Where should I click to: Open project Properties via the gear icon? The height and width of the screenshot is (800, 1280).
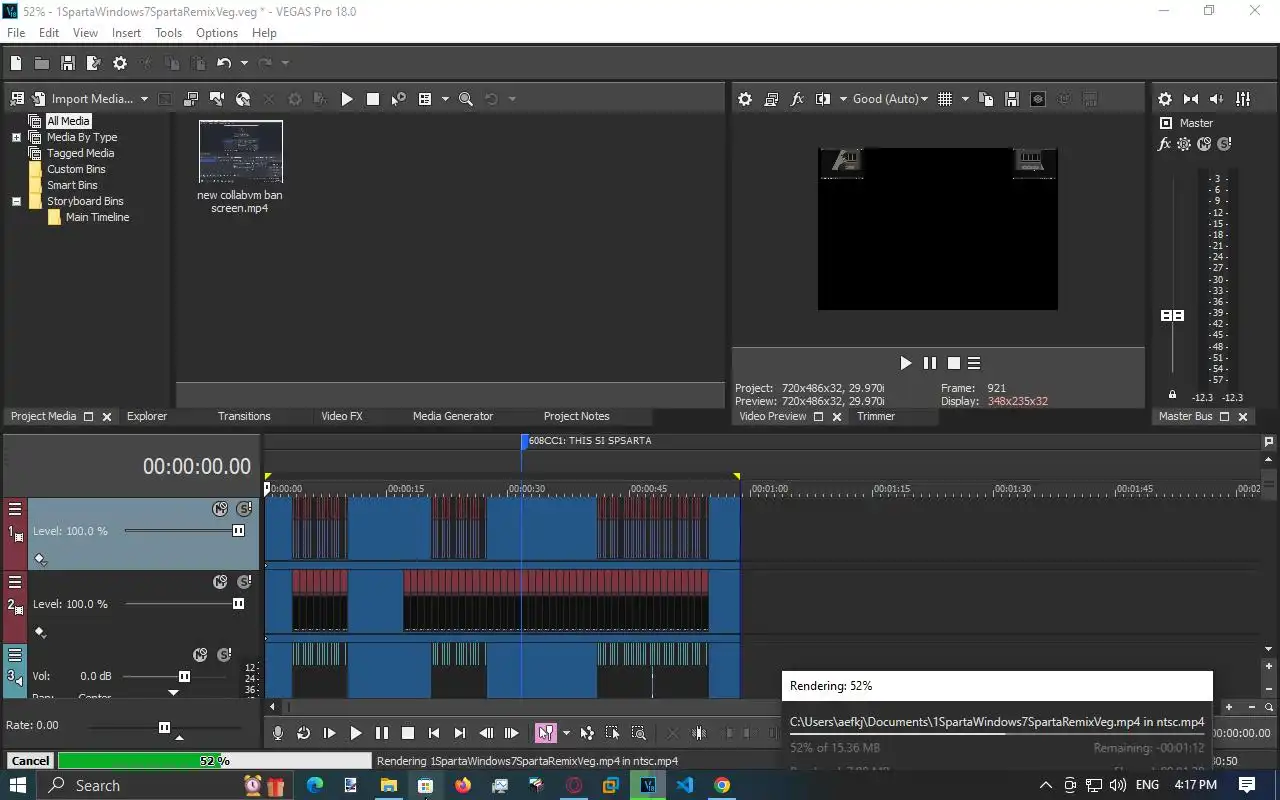[x=120, y=63]
